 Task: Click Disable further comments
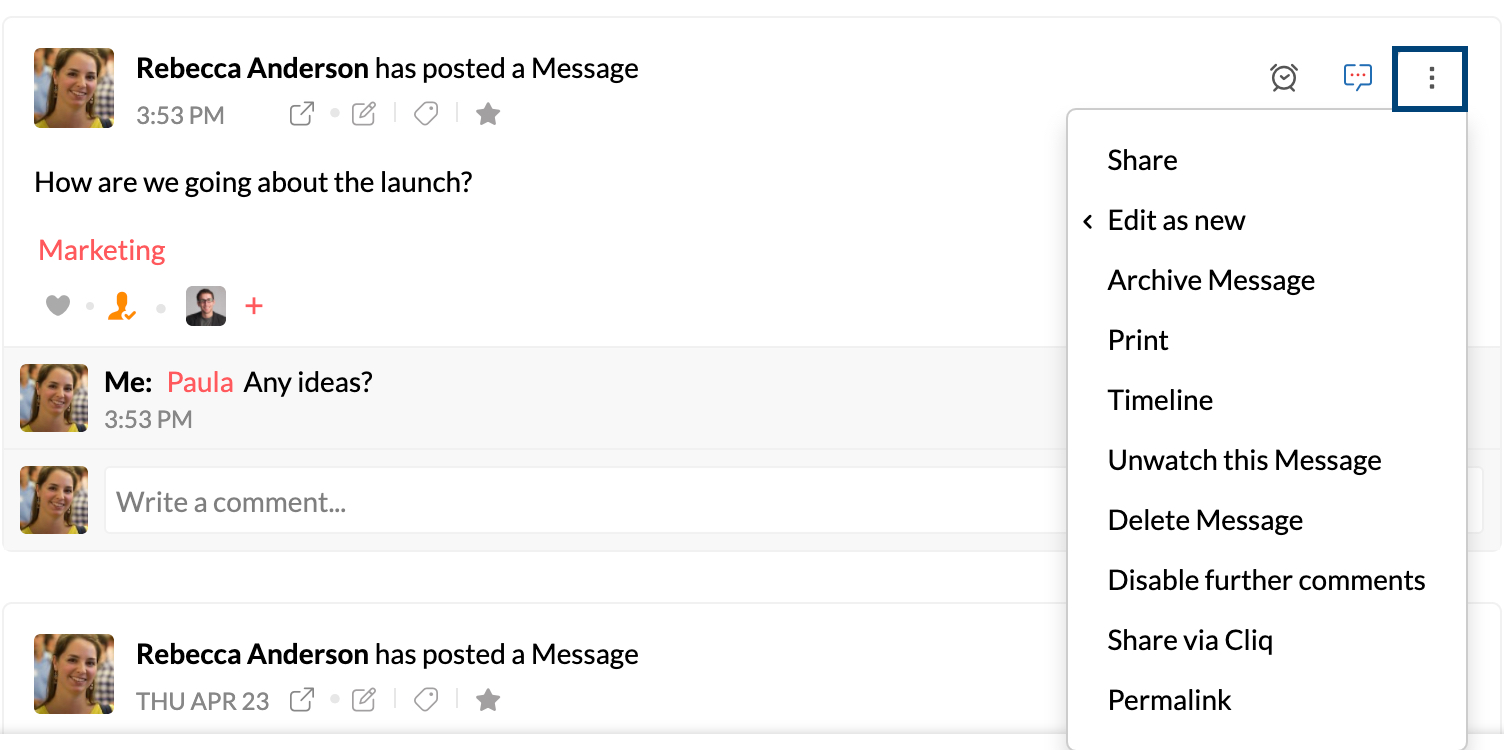click(1266, 581)
